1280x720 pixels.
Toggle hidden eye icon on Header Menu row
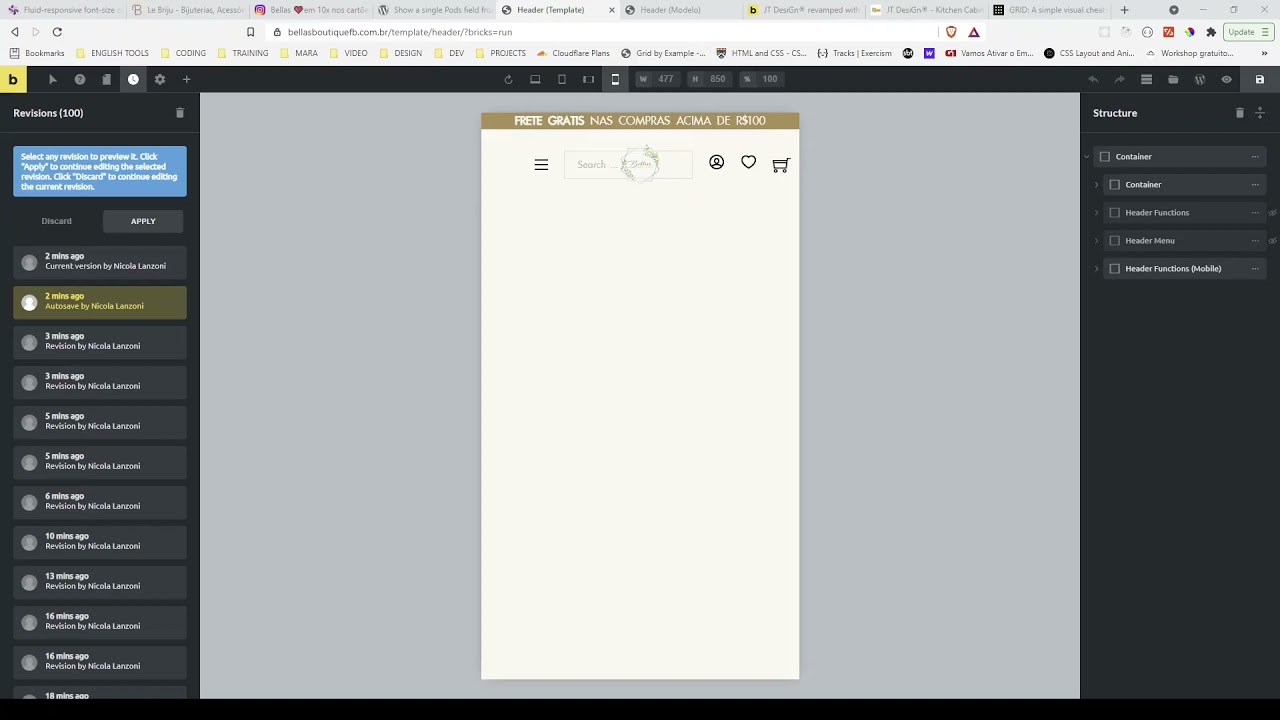pyautogui.click(x=1273, y=241)
